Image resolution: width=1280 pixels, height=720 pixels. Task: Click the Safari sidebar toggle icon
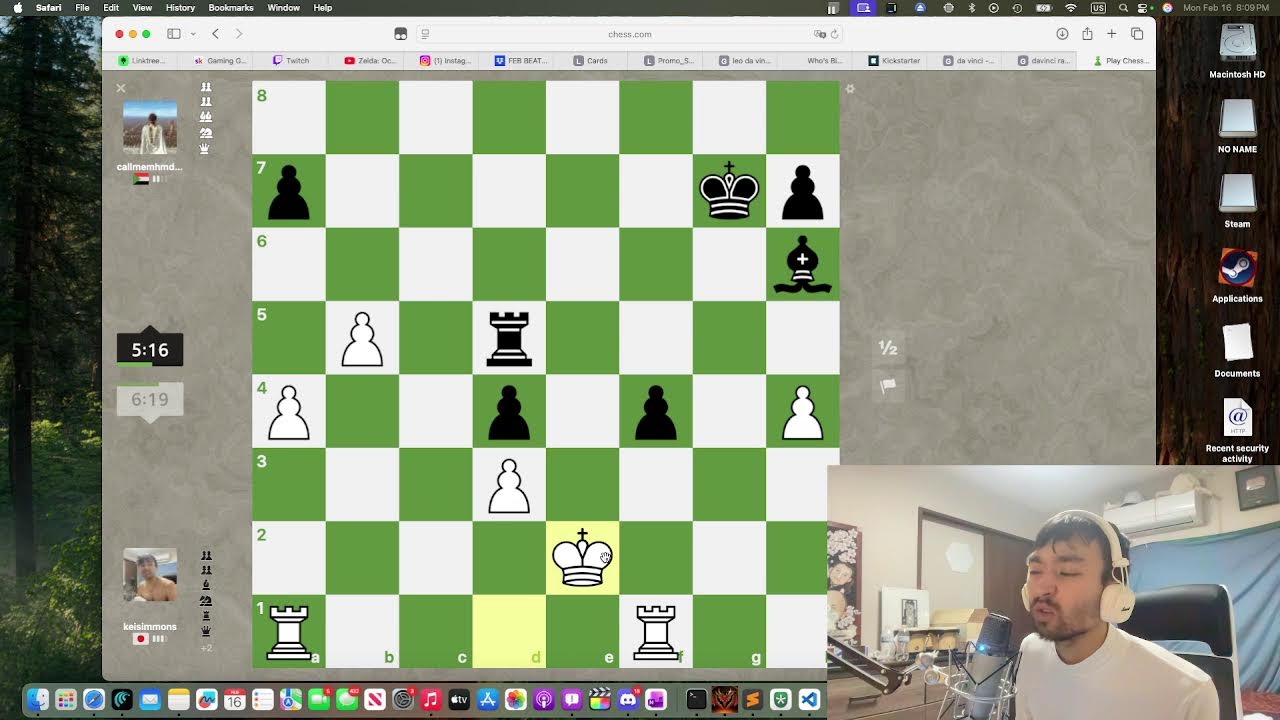[x=173, y=34]
